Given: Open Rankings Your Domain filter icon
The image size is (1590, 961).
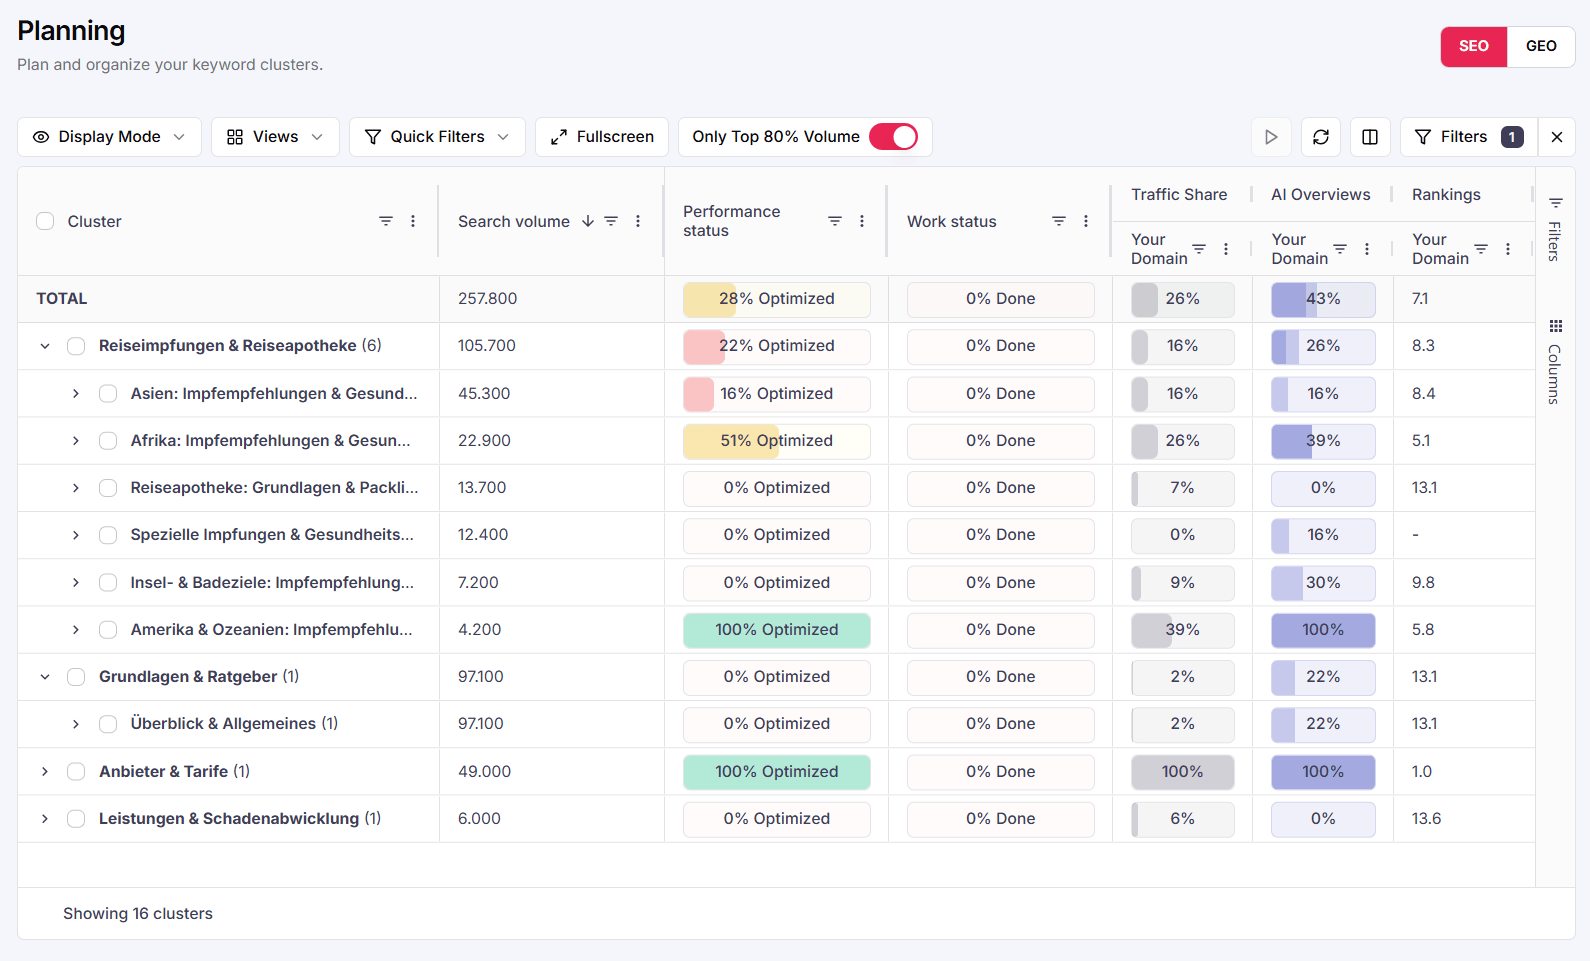Looking at the screenshot, I should tap(1481, 249).
